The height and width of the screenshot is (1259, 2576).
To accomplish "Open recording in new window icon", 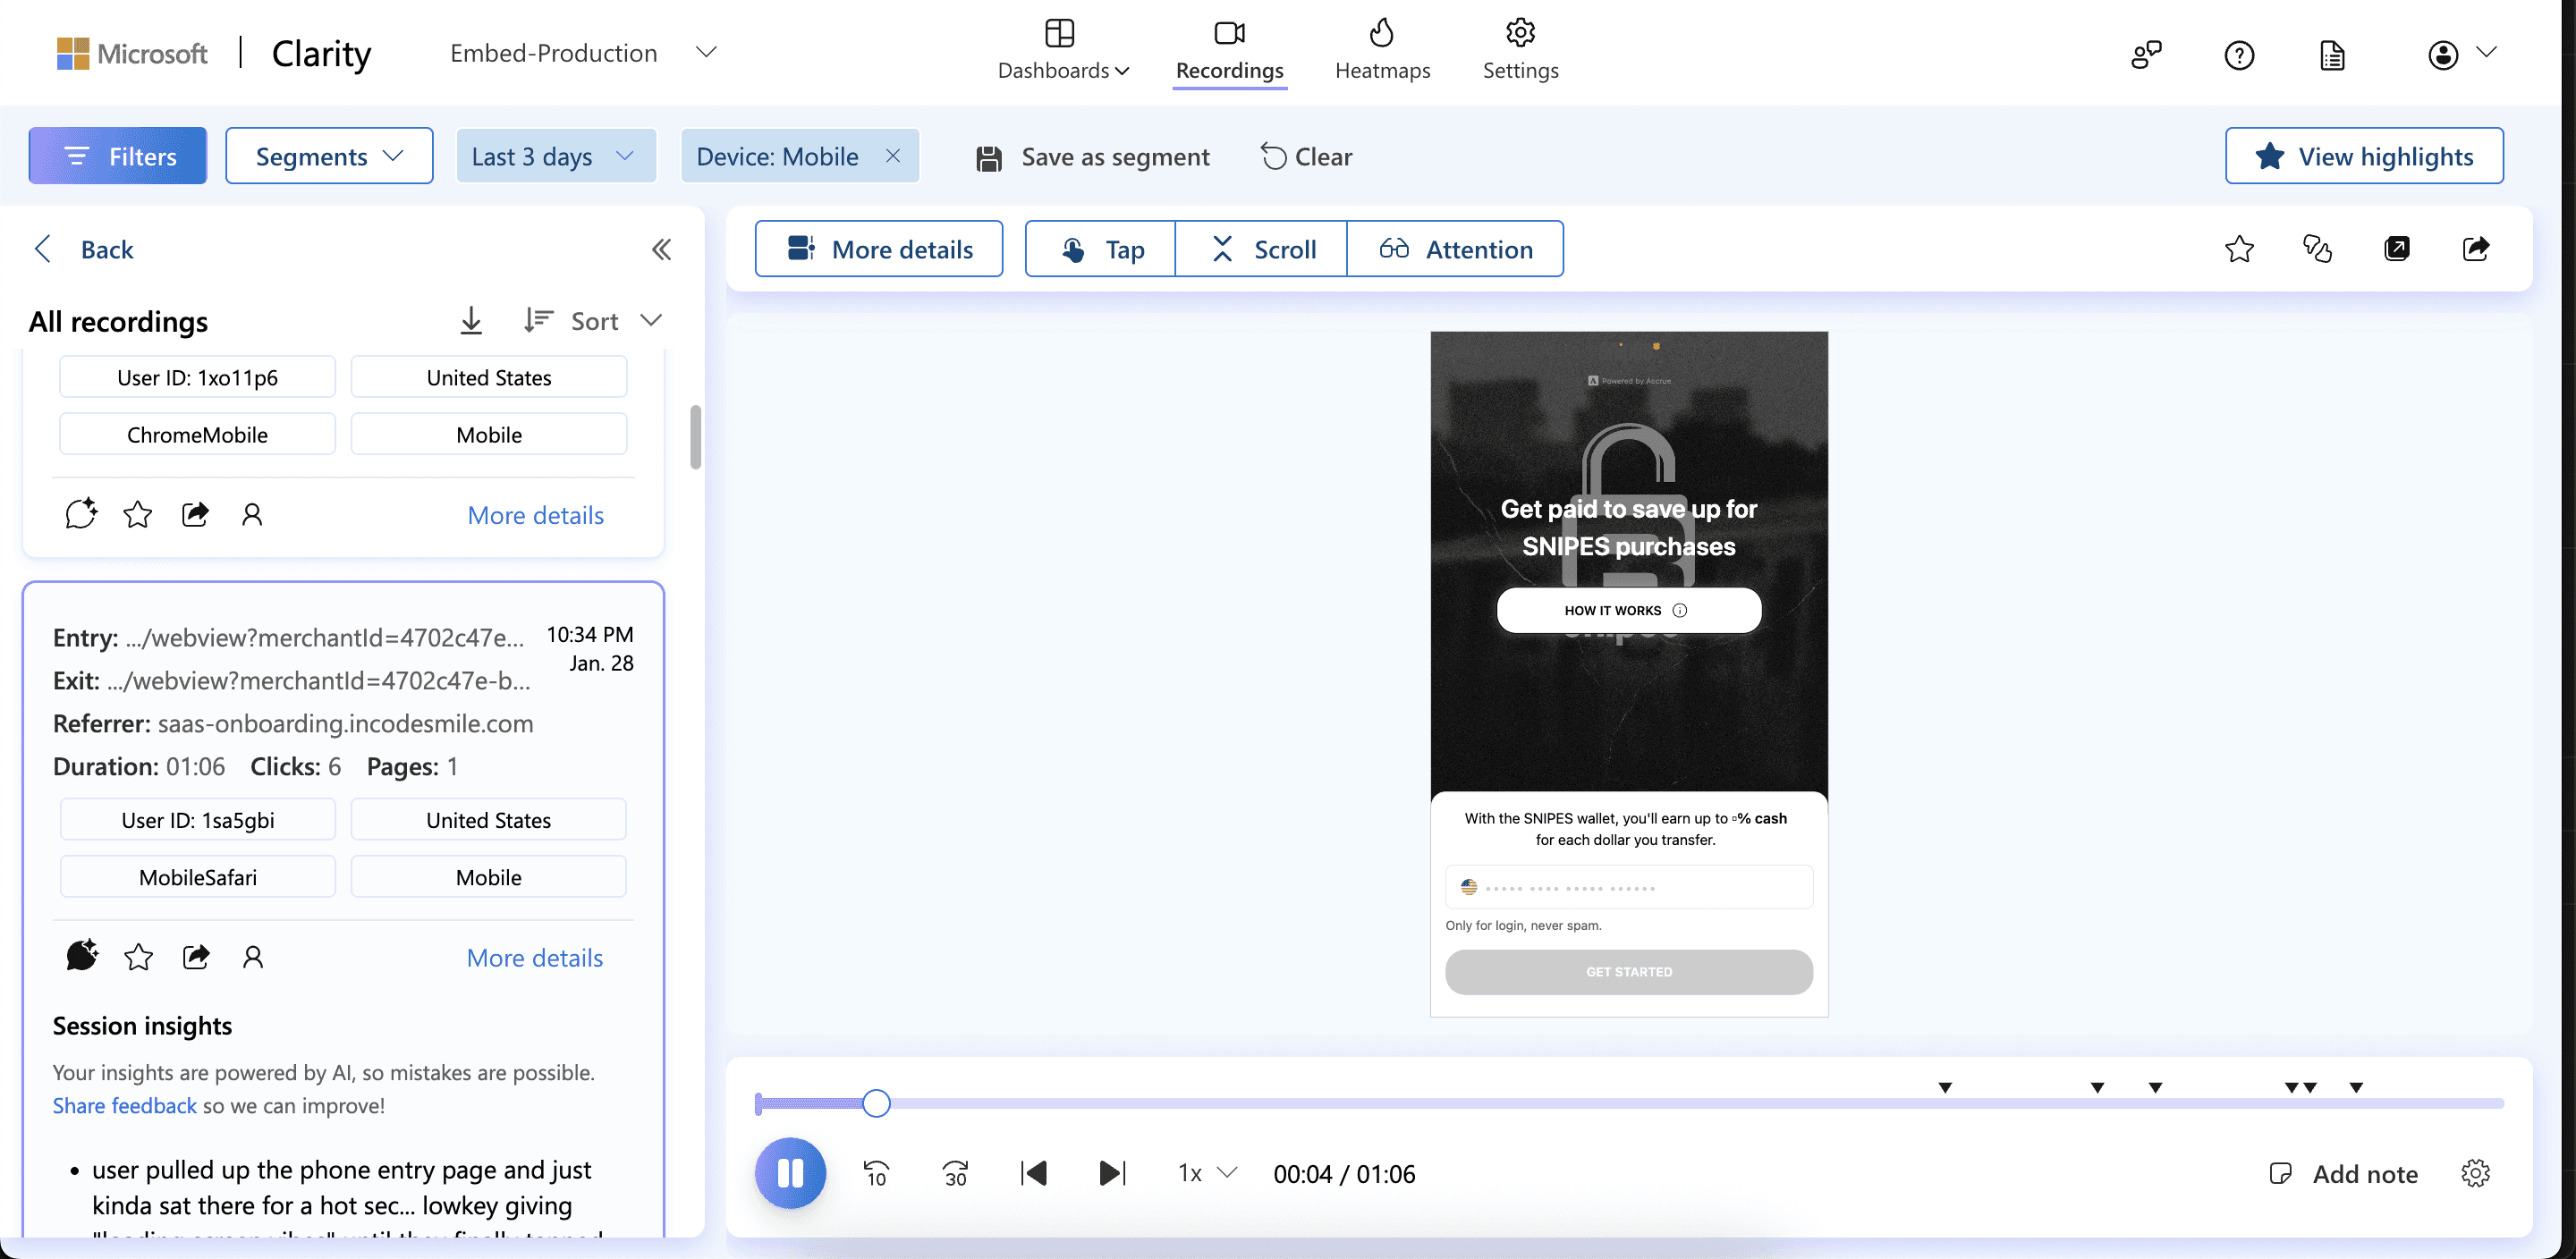I will pyautogui.click(x=2396, y=249).
